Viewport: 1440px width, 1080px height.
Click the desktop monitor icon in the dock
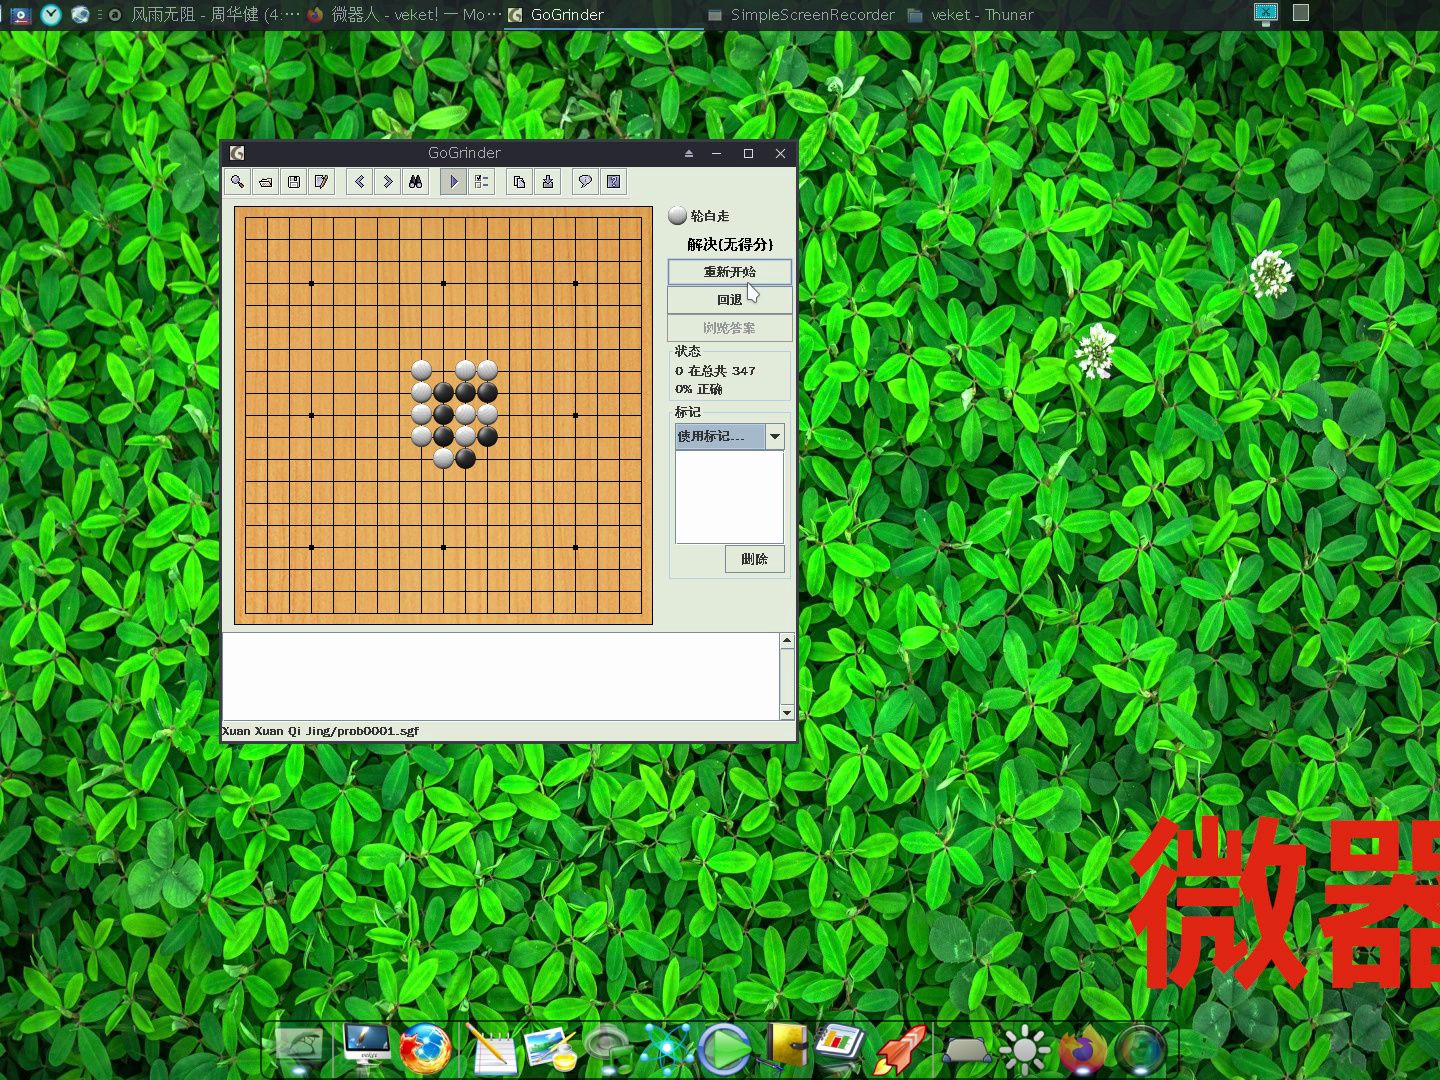click(x=365, y=1046)
